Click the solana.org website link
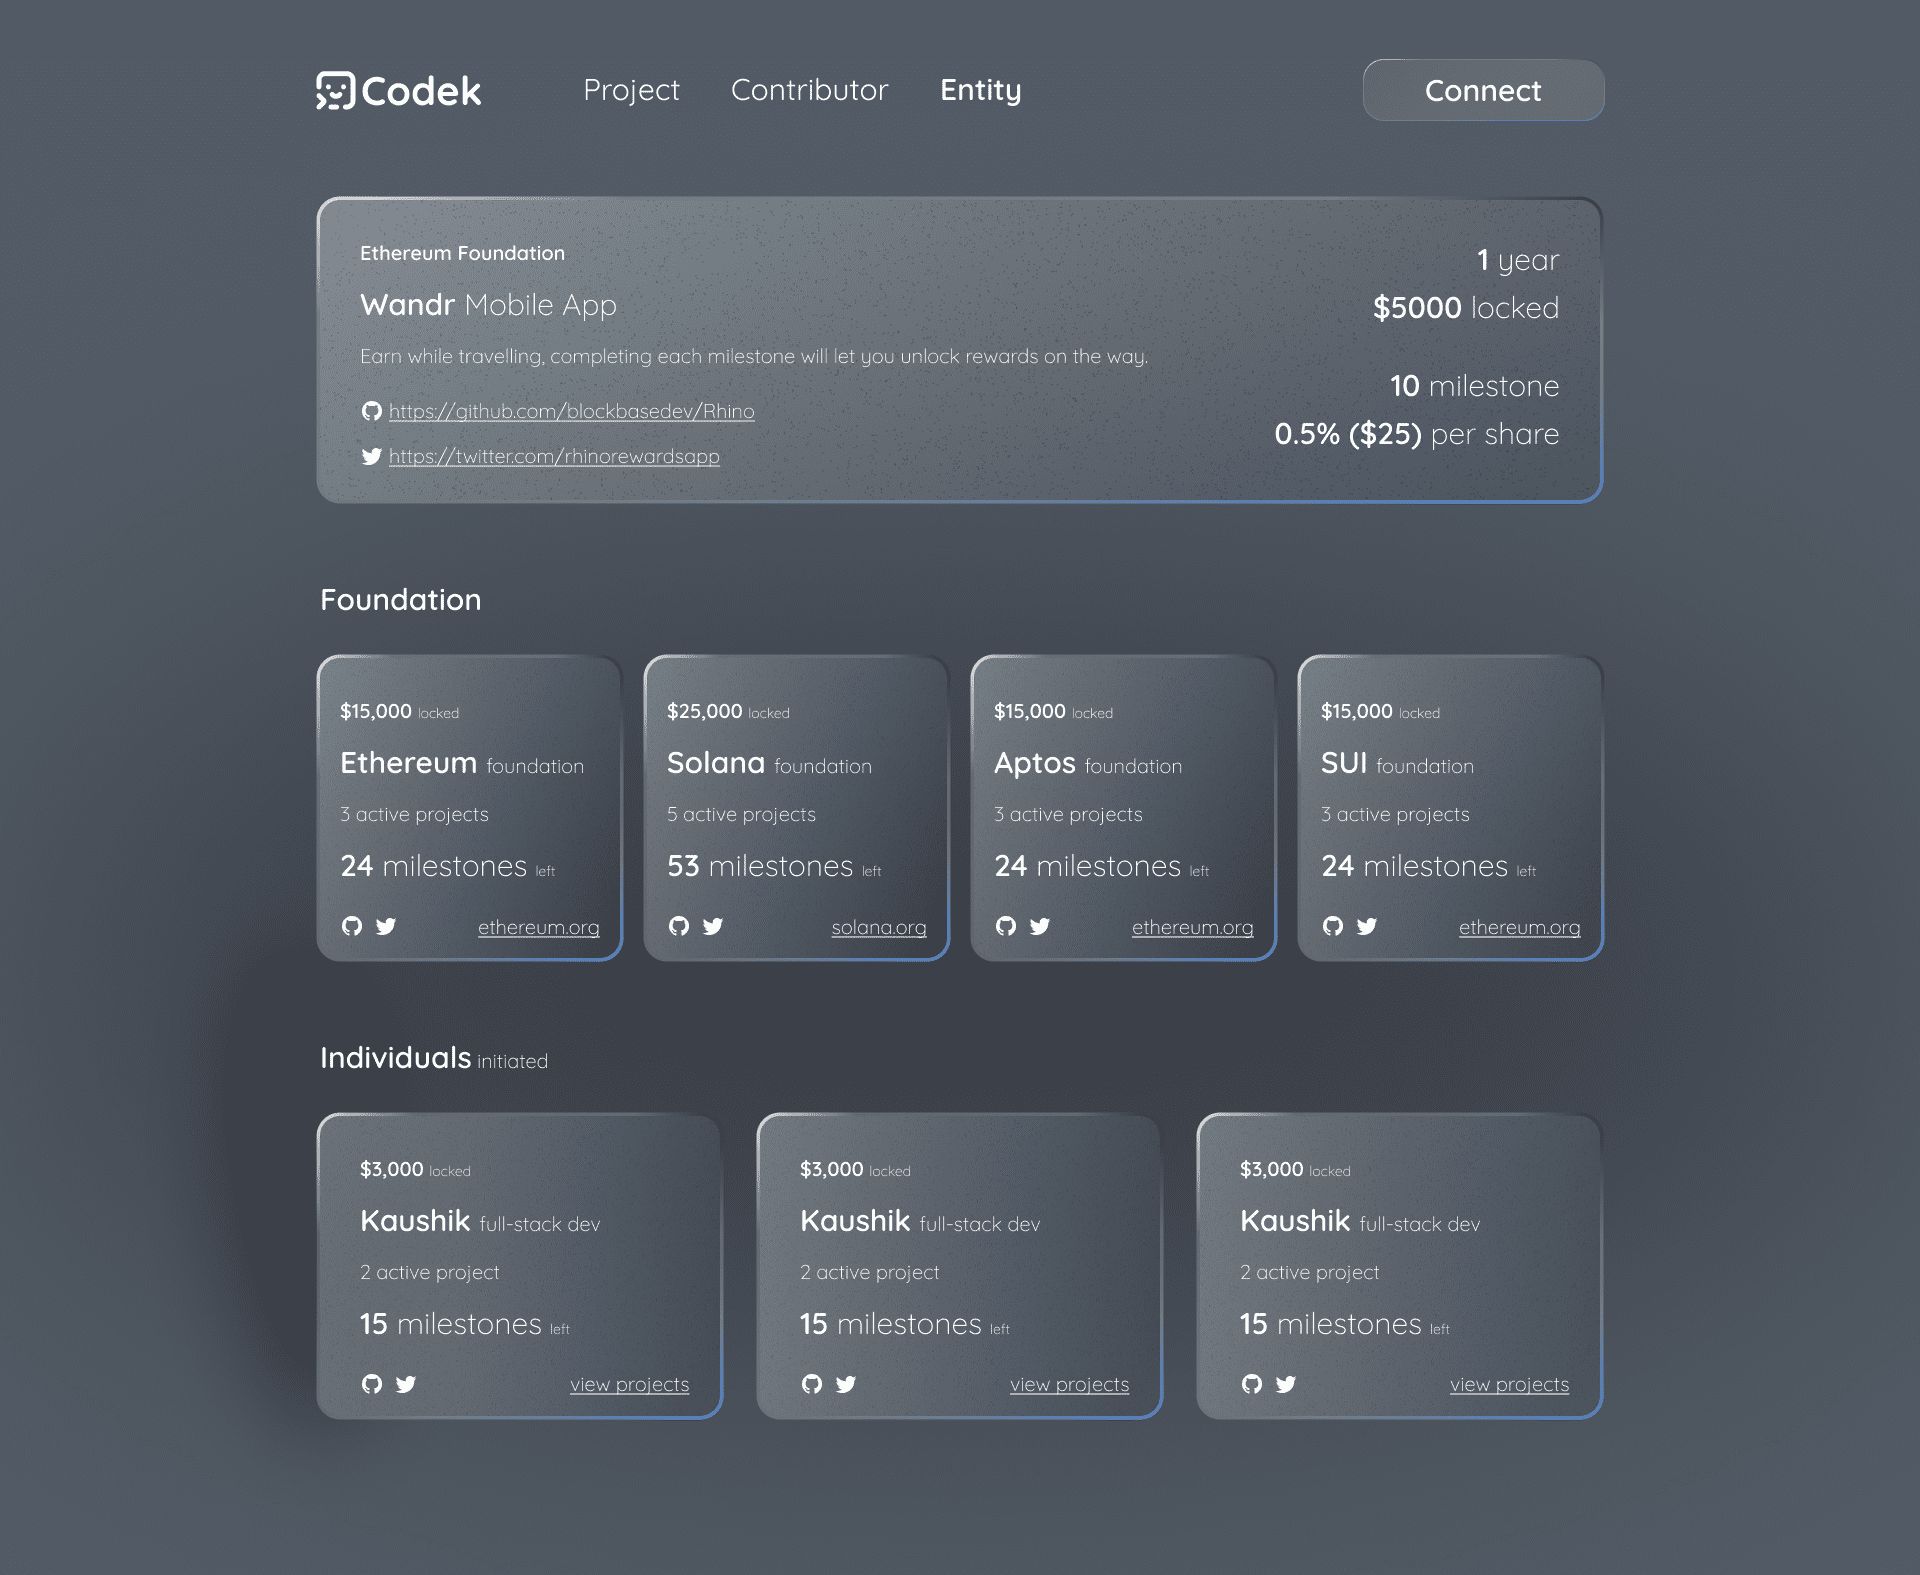This screenshot has width=1920, height=1575. pos(879,925)
